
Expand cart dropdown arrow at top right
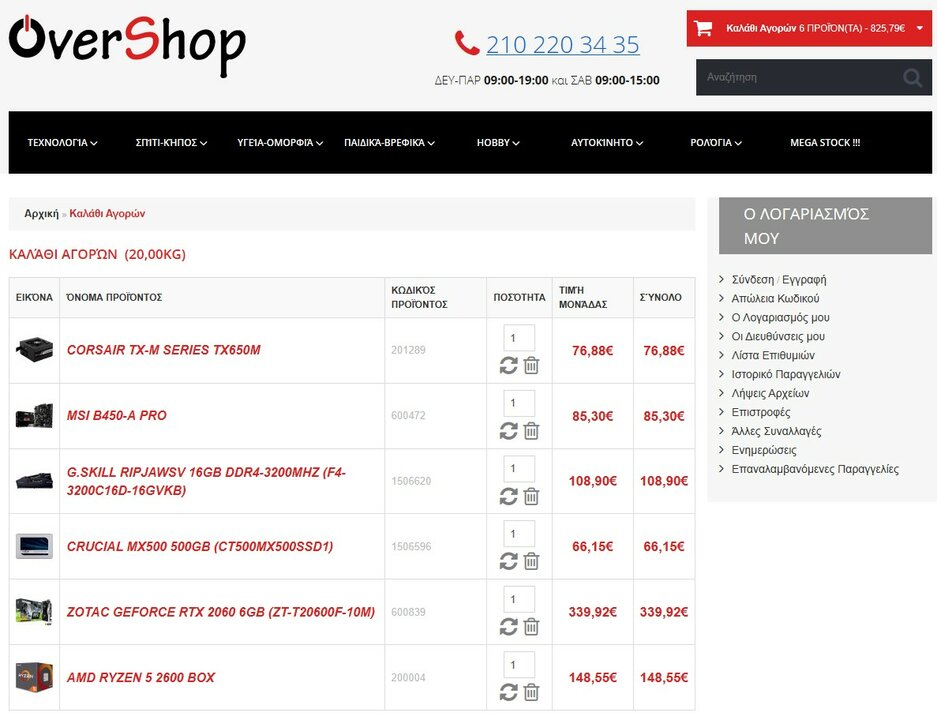[920, 28]
